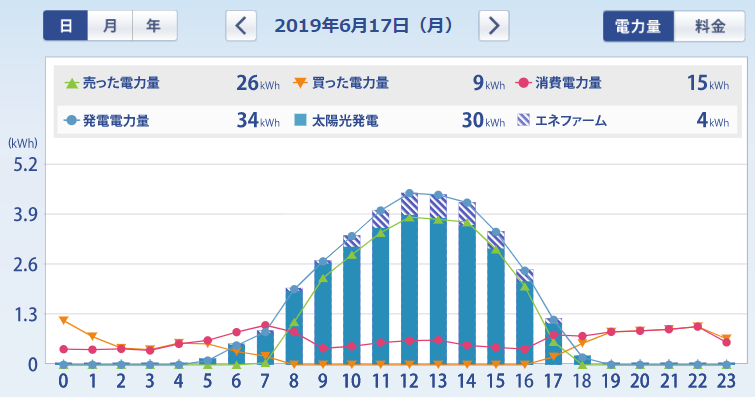Click the green triangle 売った電力量 legend icon

[x=72, y=83]
